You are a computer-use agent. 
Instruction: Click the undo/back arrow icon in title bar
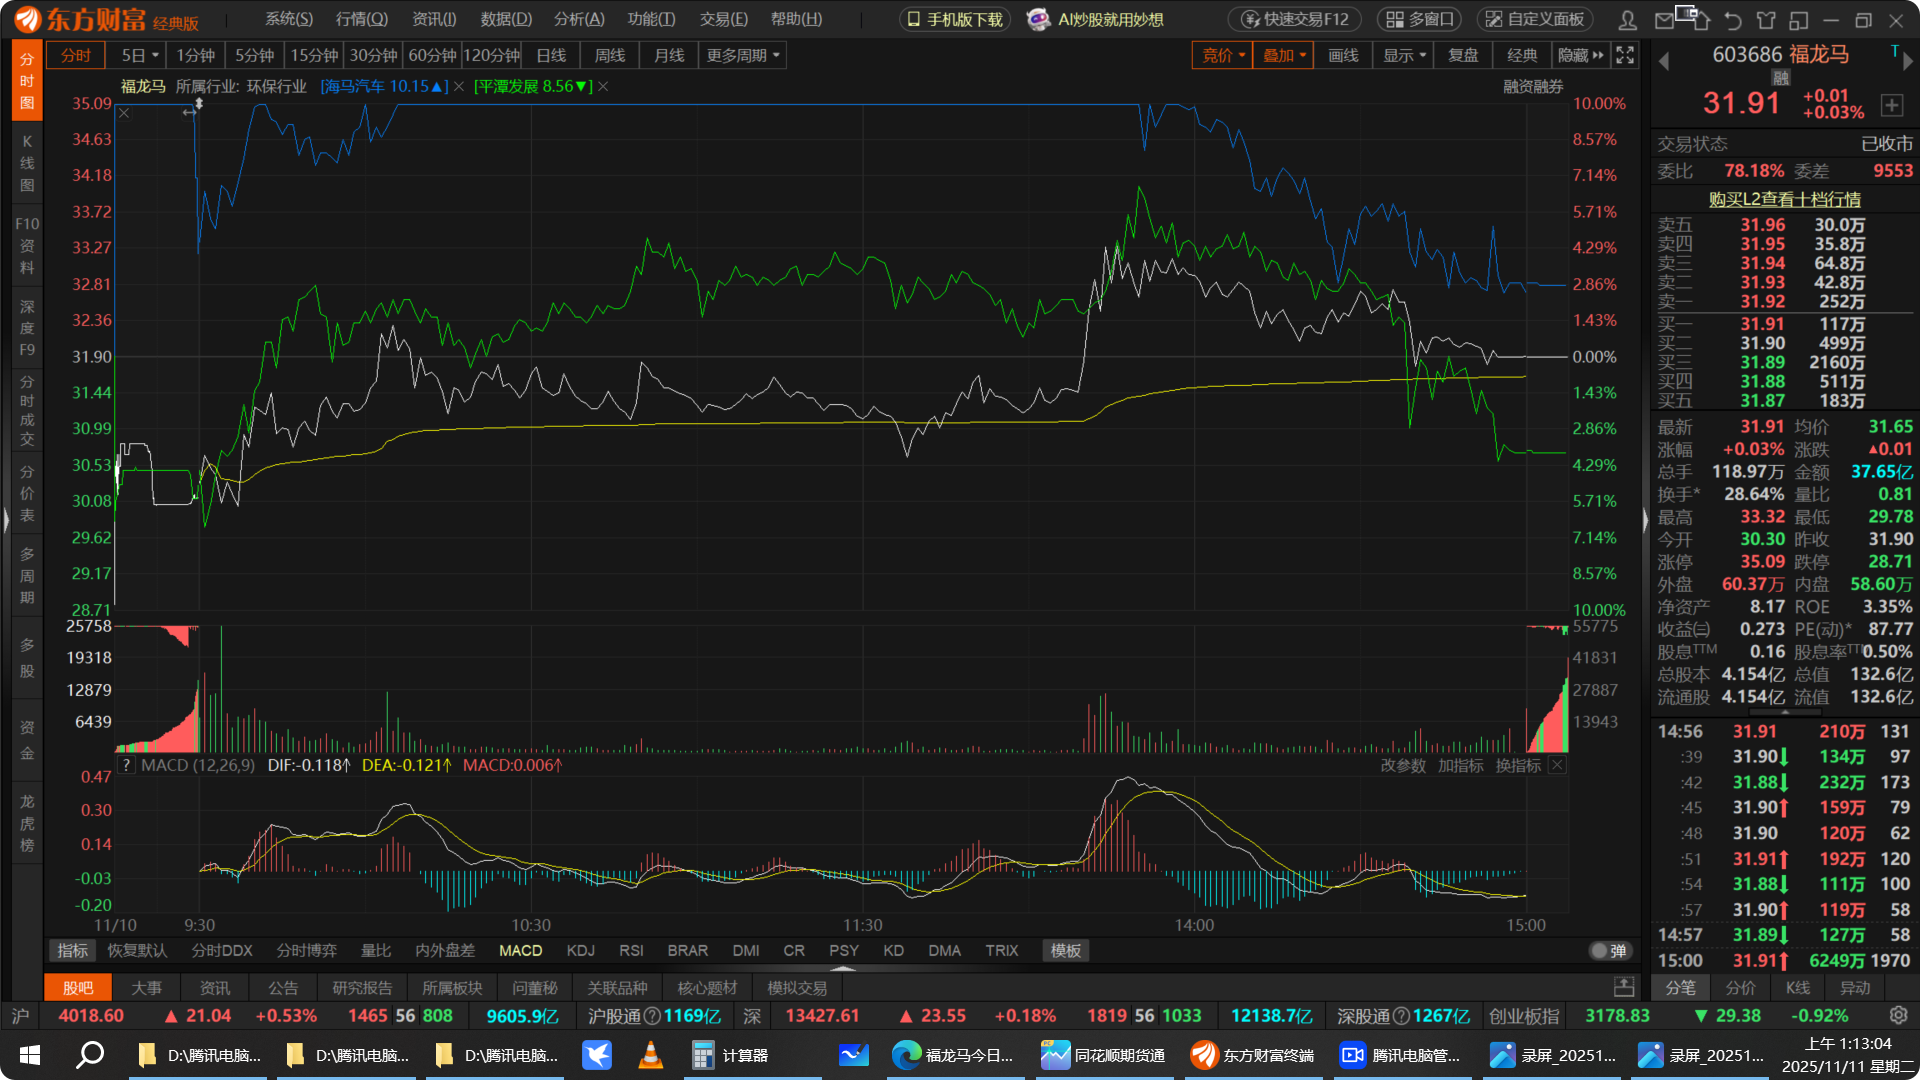(x=1733, y=19)
